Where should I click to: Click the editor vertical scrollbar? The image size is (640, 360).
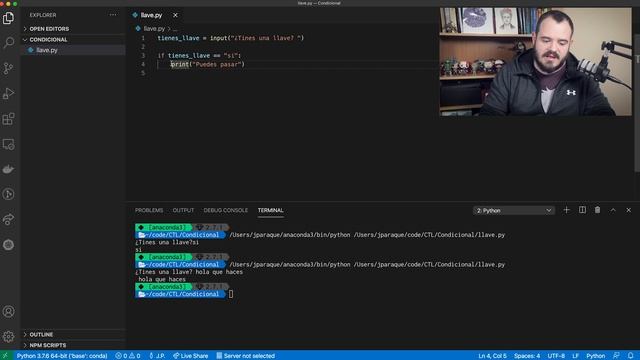click(x=637, y=102)
